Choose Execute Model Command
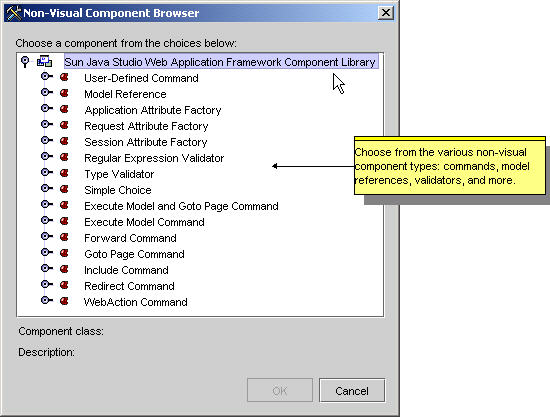This screenshot has height=417, width=550. [x=144, y=222]
